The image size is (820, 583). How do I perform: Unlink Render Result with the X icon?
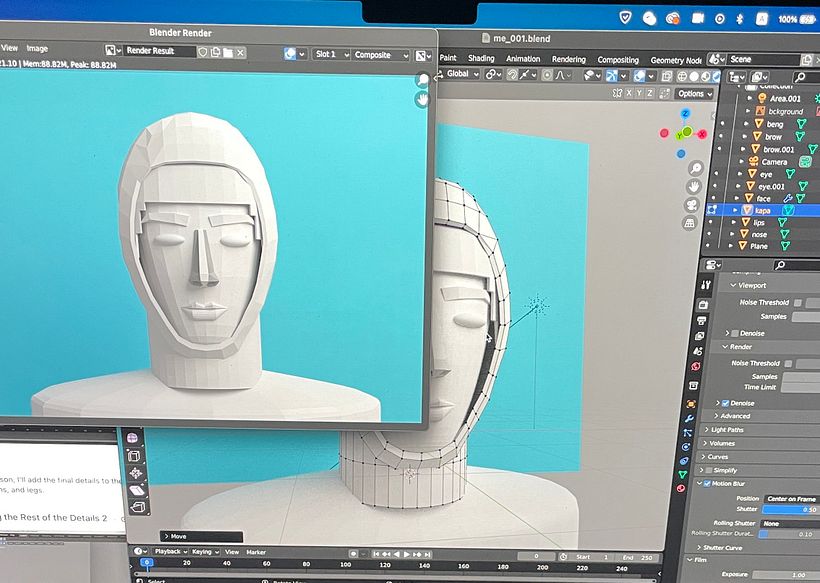241,52
